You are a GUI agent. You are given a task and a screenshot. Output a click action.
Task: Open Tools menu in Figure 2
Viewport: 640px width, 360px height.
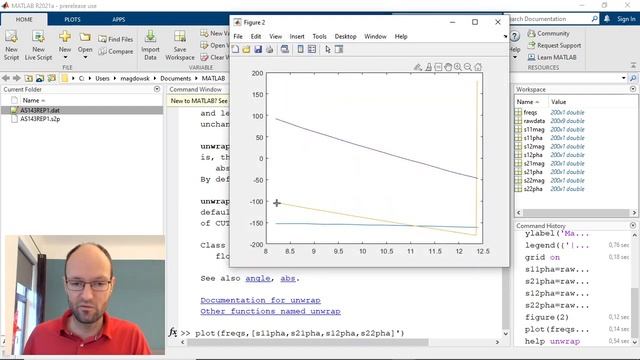320,36
